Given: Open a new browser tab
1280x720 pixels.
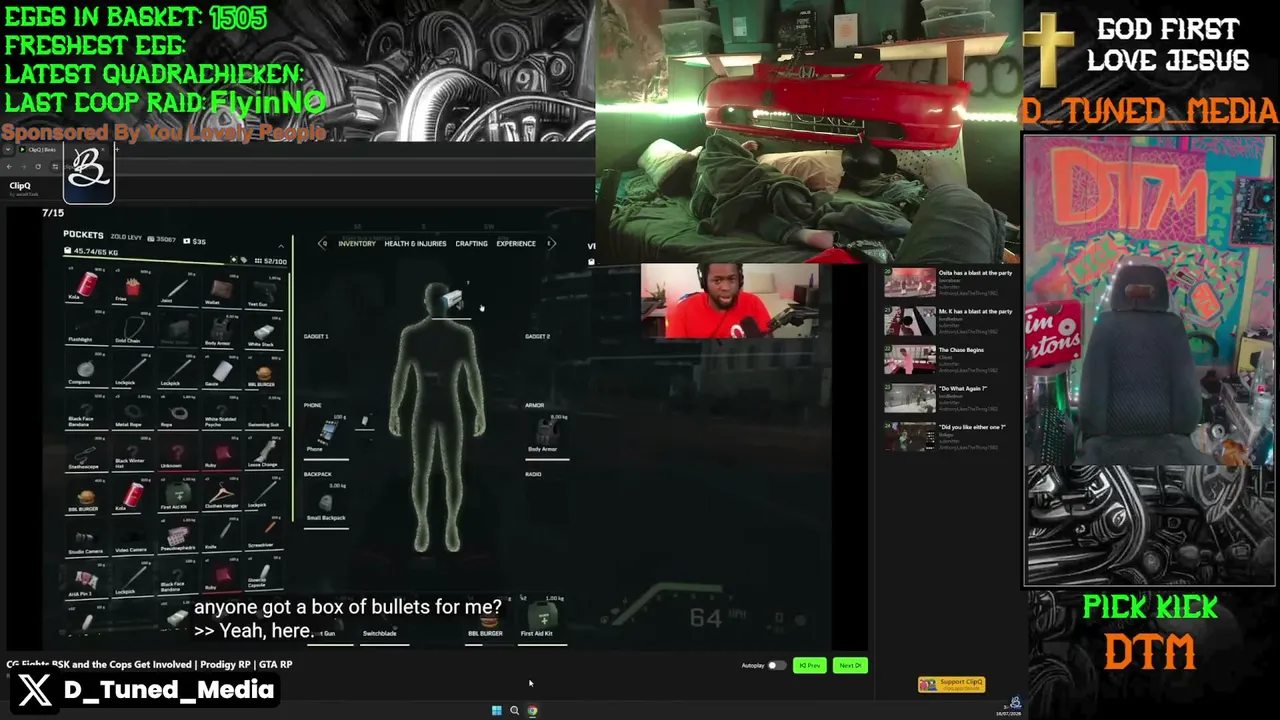Looking at the screenshot, I should pos(116,150).
